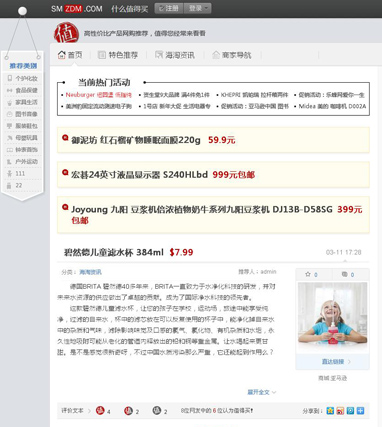This screenshot has height=427, width=382.
Task: Click the icon next to 家具生活
Action: [x=10, y=102]
